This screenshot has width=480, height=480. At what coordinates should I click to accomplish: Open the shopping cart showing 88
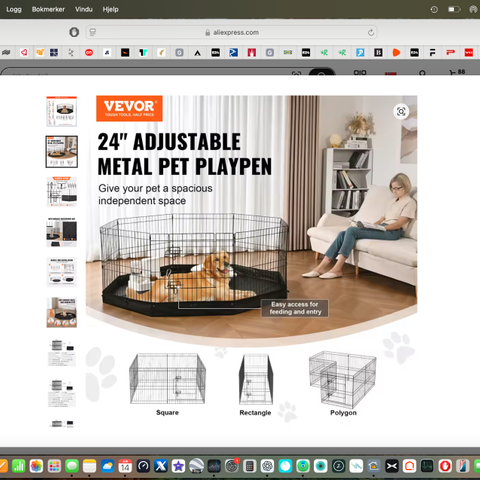[457, 72]
